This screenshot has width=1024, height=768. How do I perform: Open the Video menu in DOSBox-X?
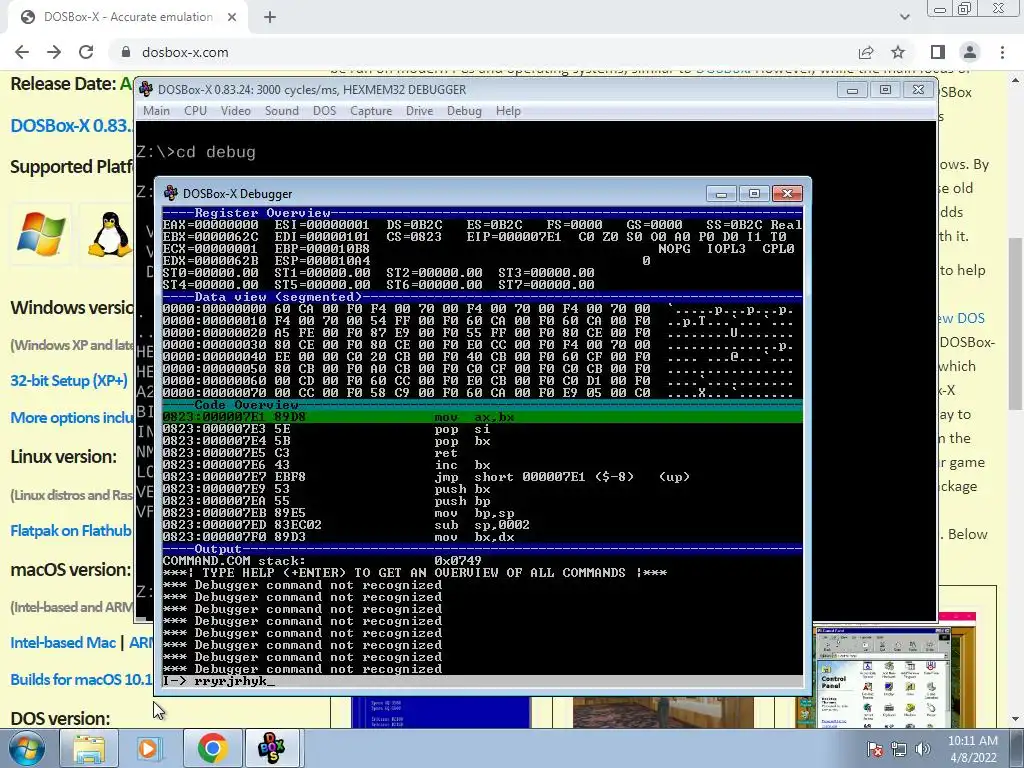(x=235, y=111)
